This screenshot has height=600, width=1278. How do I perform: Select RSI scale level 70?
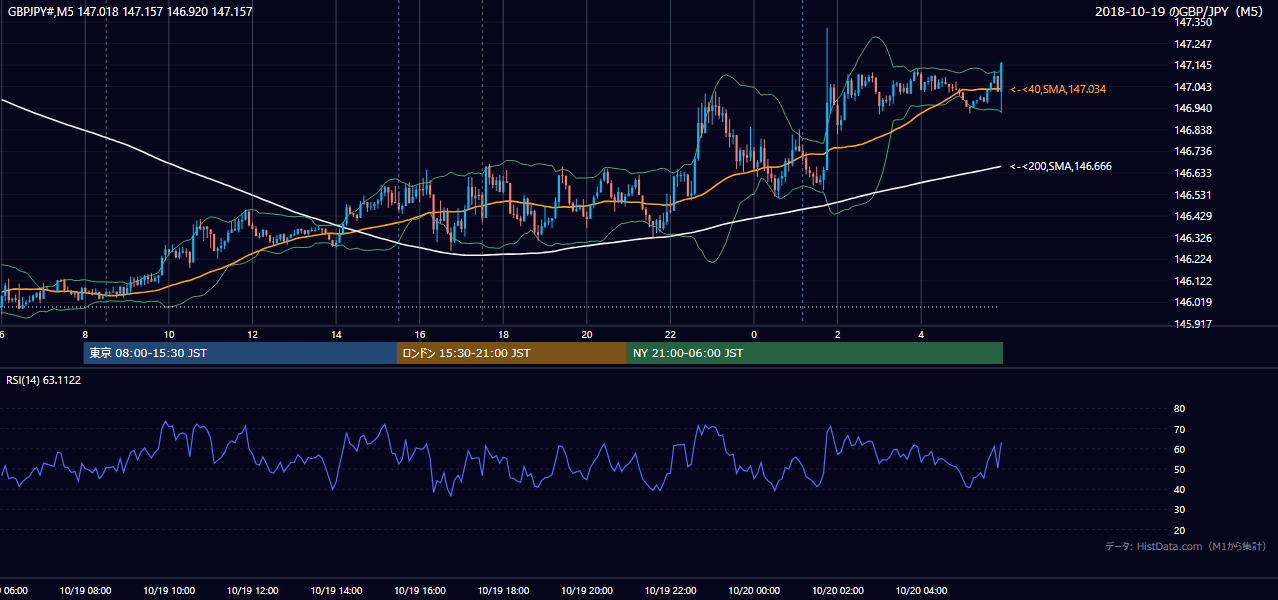(1179, 429)
